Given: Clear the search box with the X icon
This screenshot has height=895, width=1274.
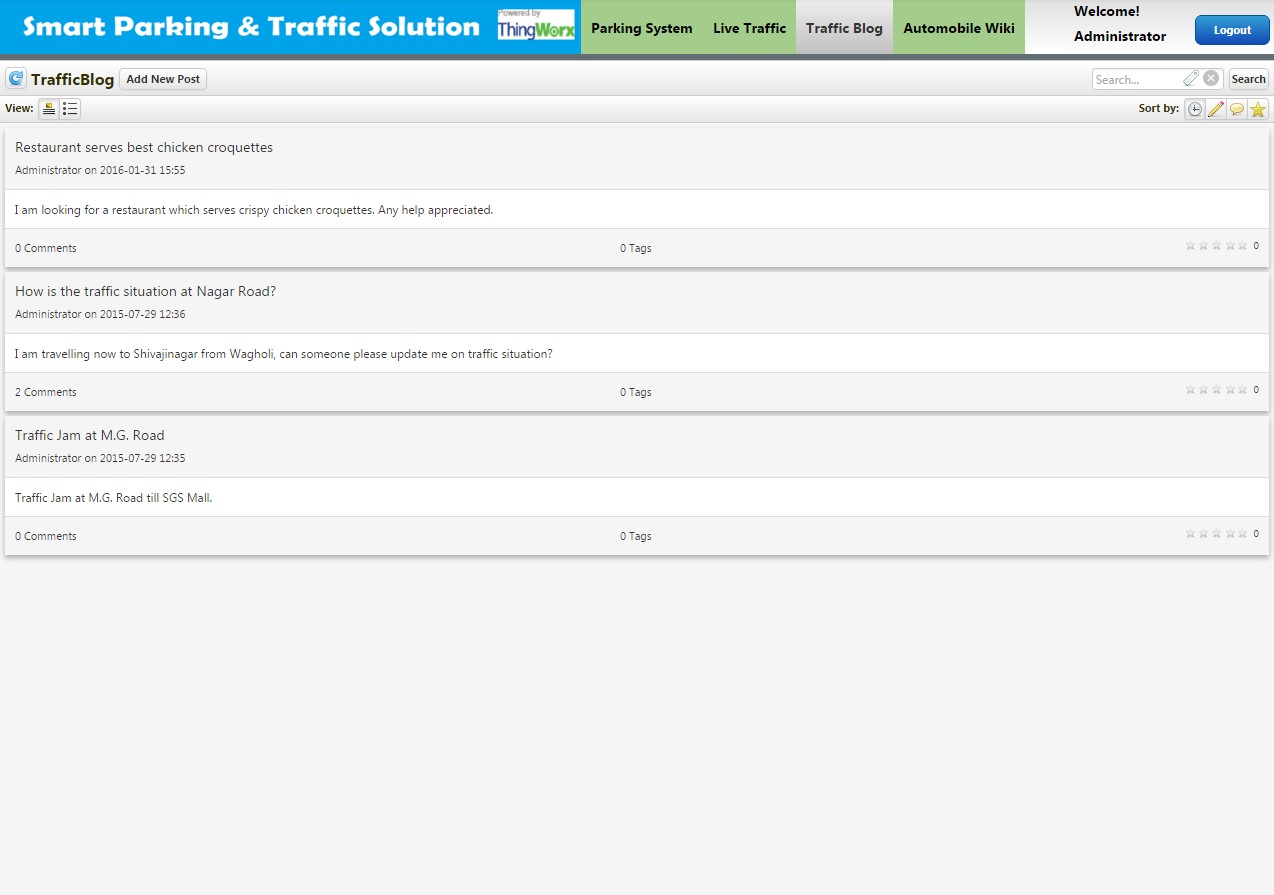Looking at the screenshot, I should click(1211, 79).
